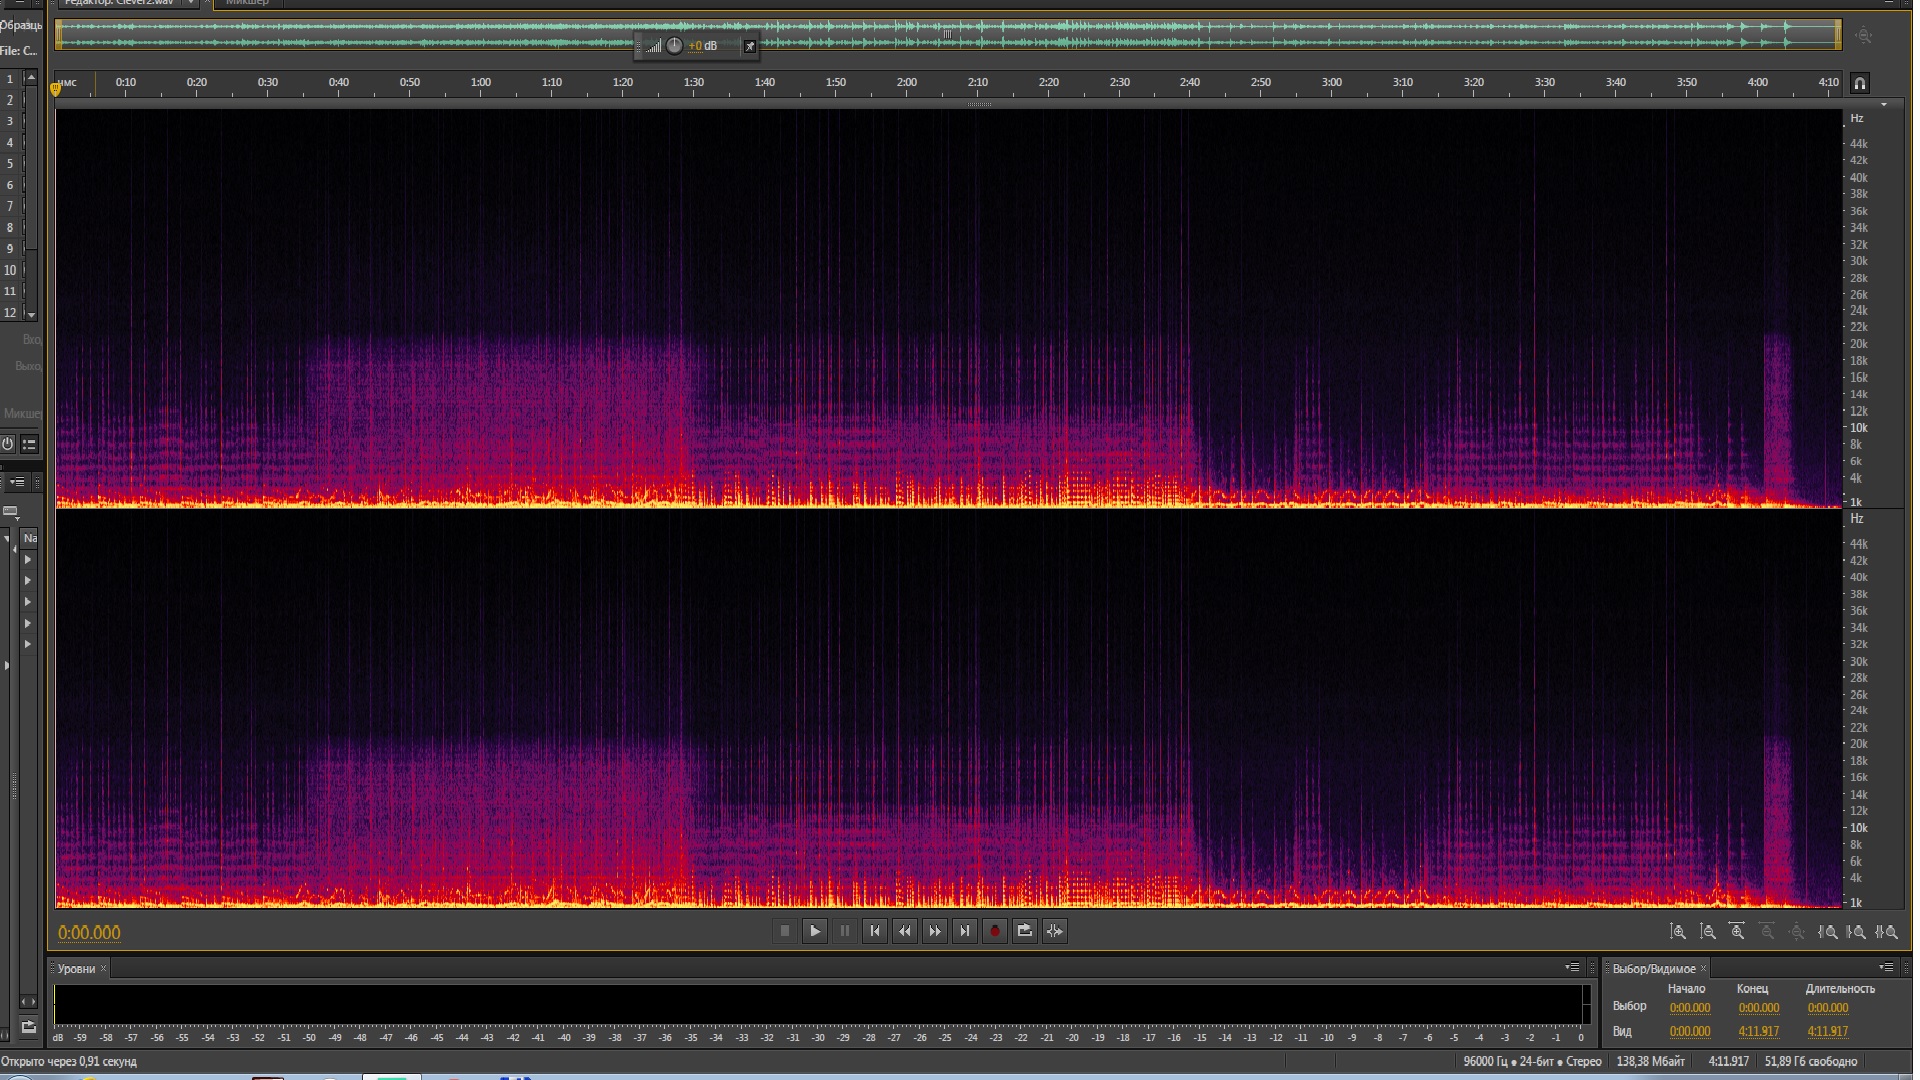Click the selection Начало time field
This screenshot has width=1920, height=1080.
click(1689, 1008)
